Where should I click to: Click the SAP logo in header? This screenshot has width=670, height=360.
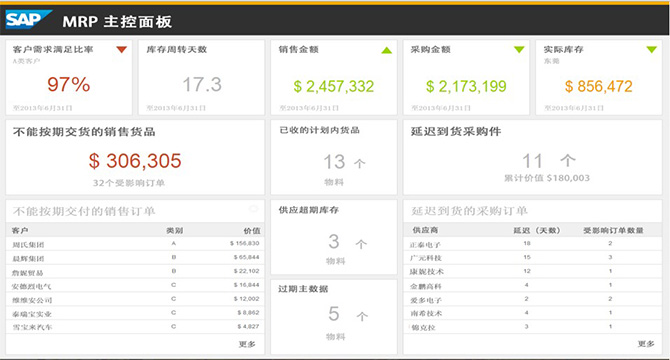(x=28, y=19)
